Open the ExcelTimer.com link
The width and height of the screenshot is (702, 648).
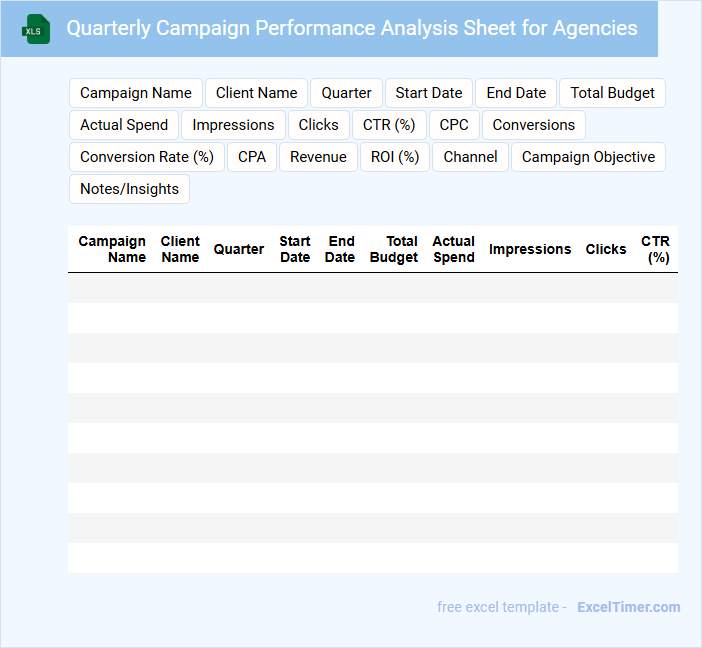[x=629, y=607]
